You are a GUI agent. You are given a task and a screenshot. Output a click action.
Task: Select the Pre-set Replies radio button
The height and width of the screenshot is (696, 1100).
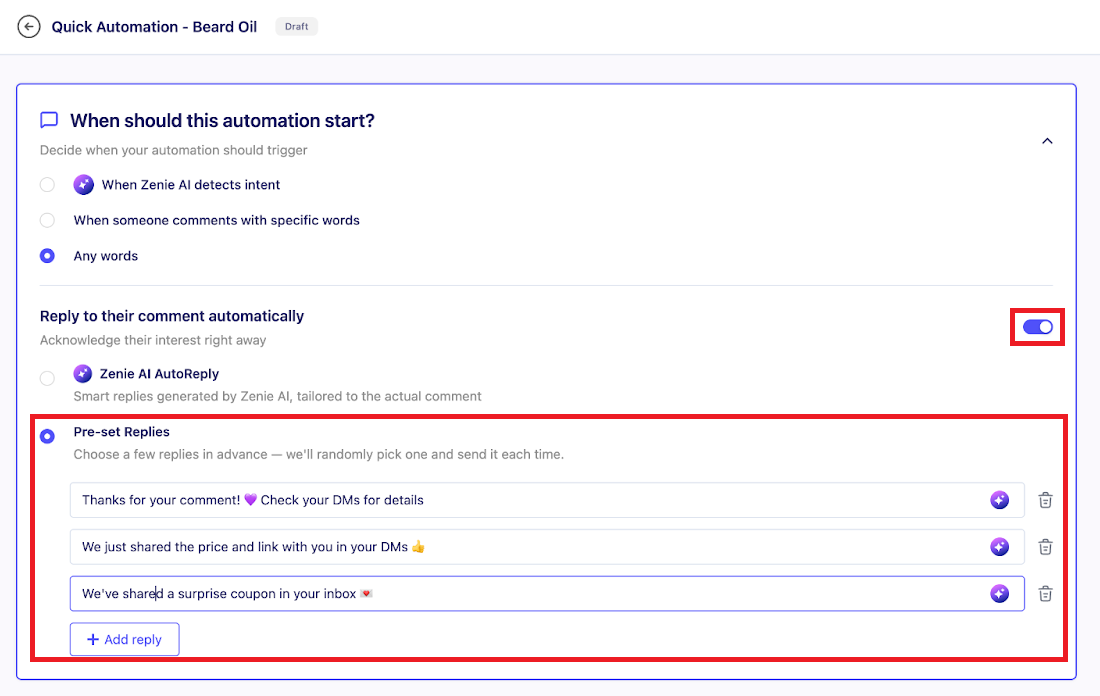[x=47, y=436]
